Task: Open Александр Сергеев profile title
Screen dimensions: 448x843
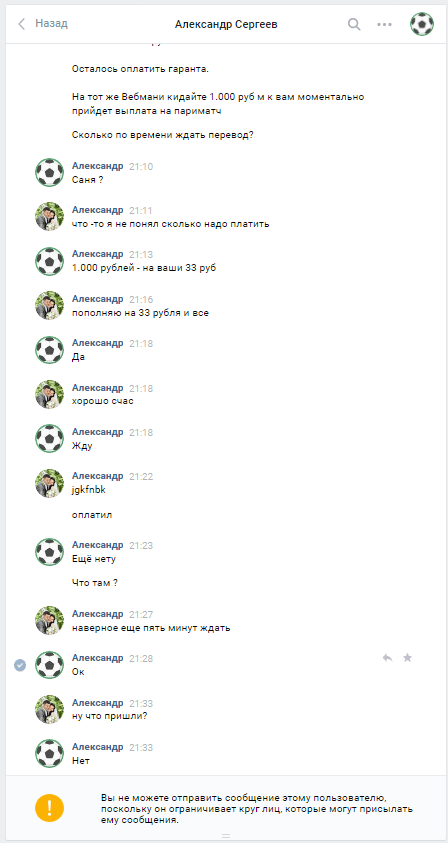Action: (226, 24)
